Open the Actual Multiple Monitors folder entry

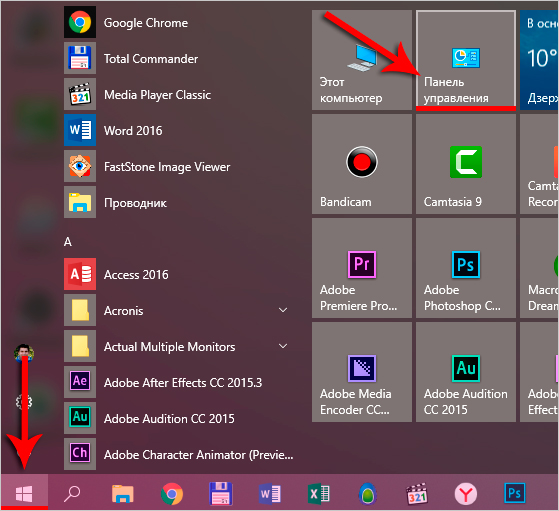(x=178, y=346)
